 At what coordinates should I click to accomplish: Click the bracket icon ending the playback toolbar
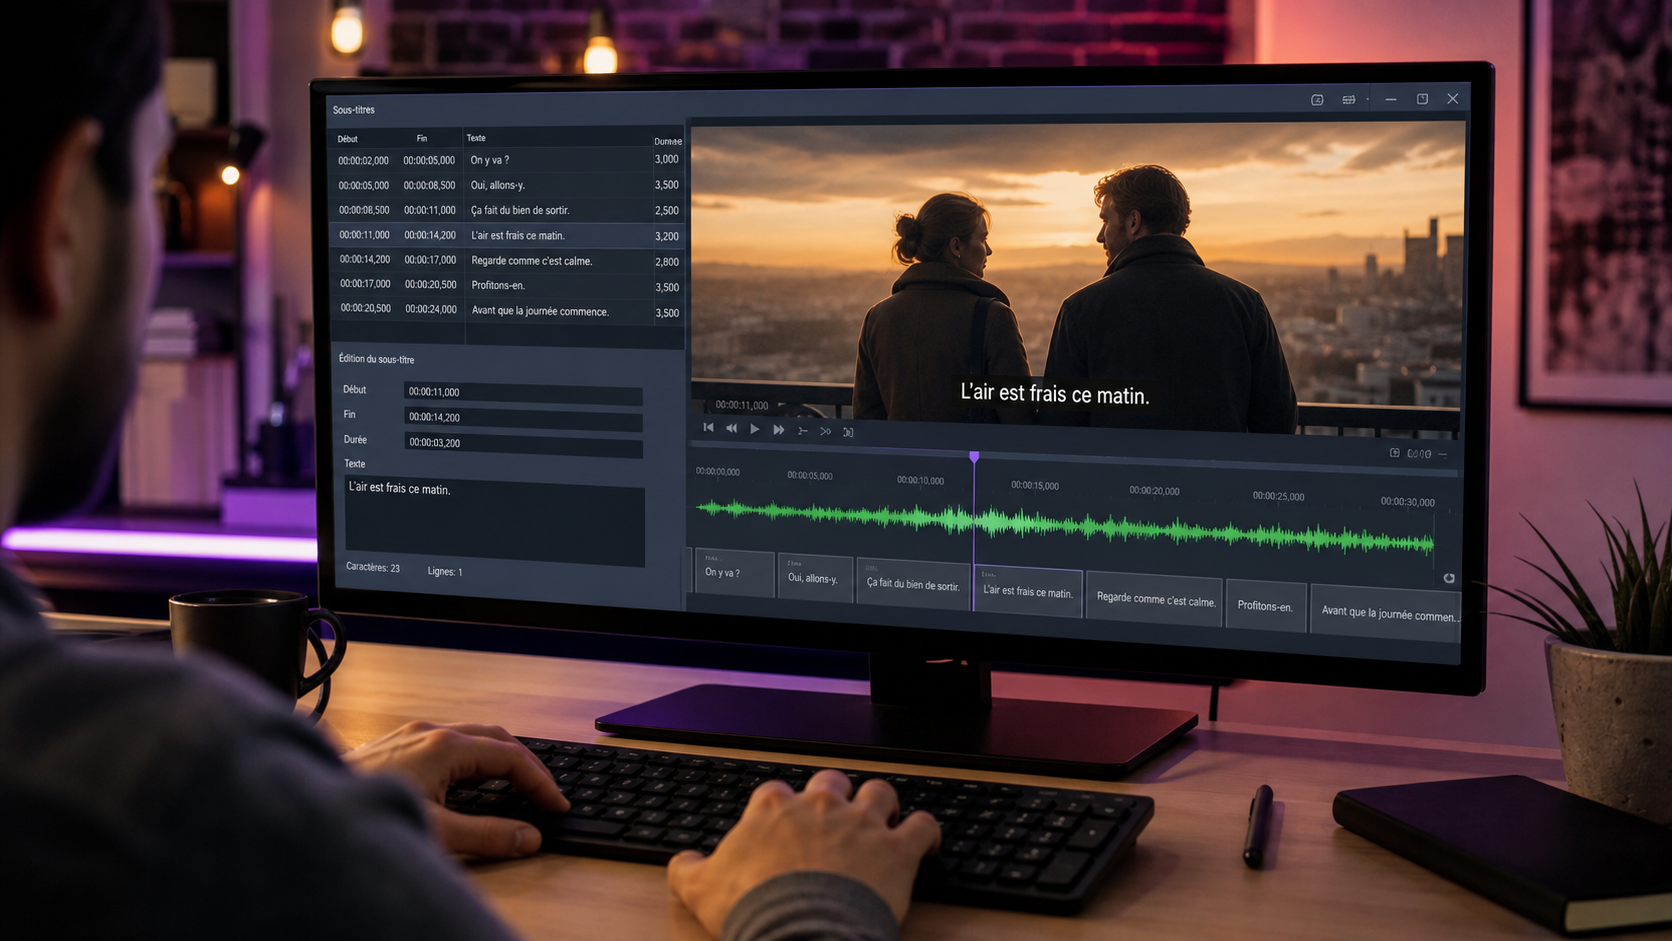click(x=848, y=432)
